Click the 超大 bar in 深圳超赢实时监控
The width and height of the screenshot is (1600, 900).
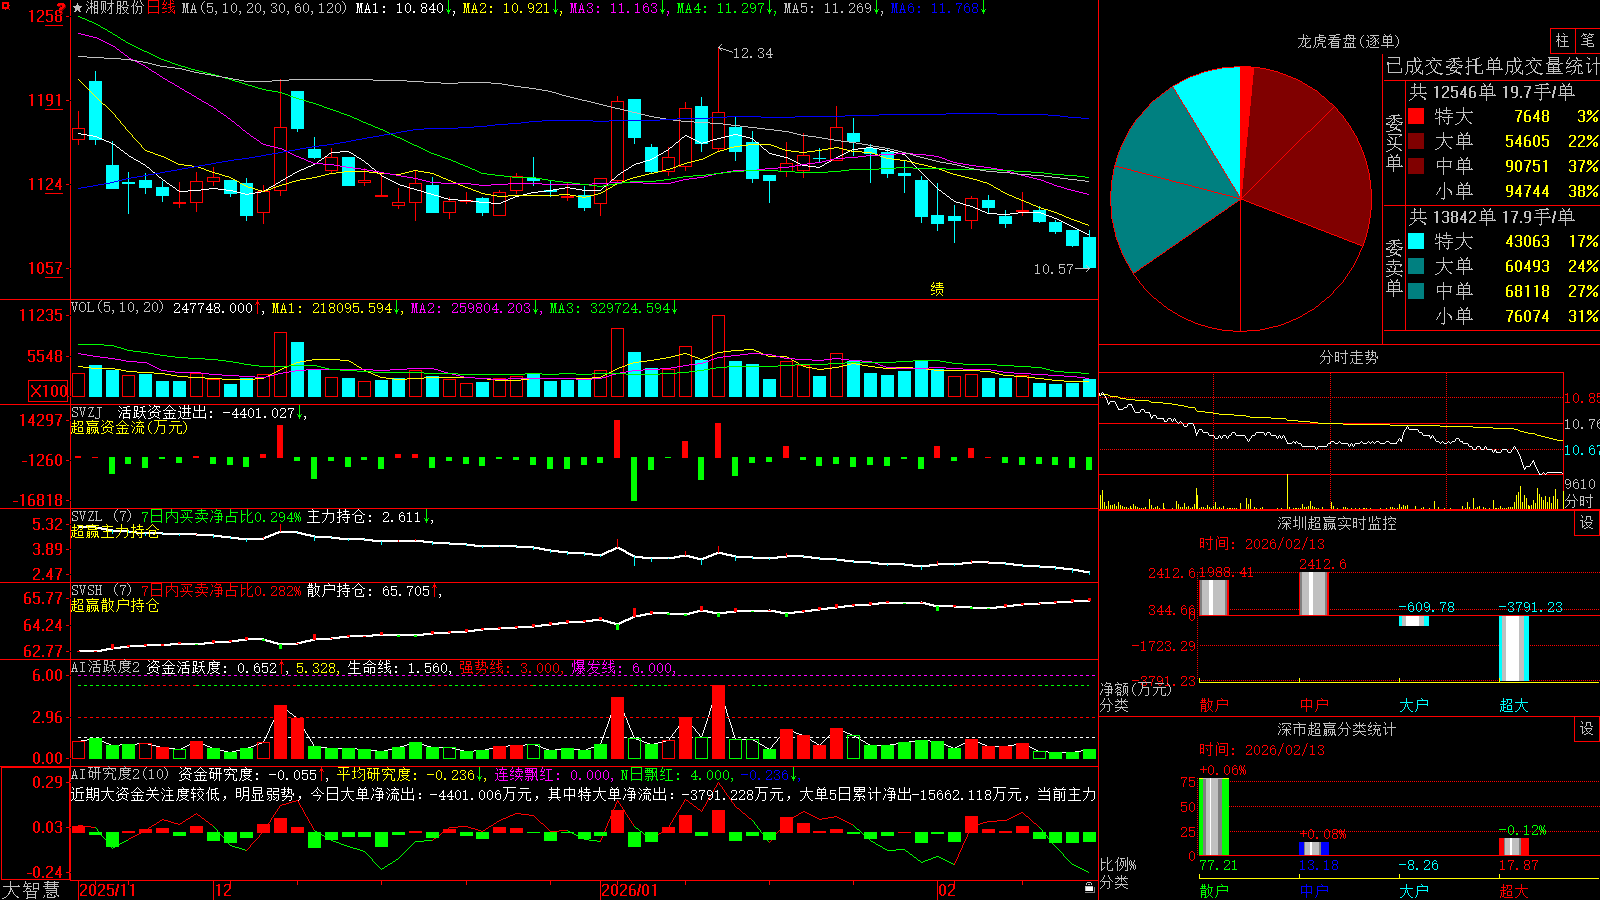(1513, 648)
